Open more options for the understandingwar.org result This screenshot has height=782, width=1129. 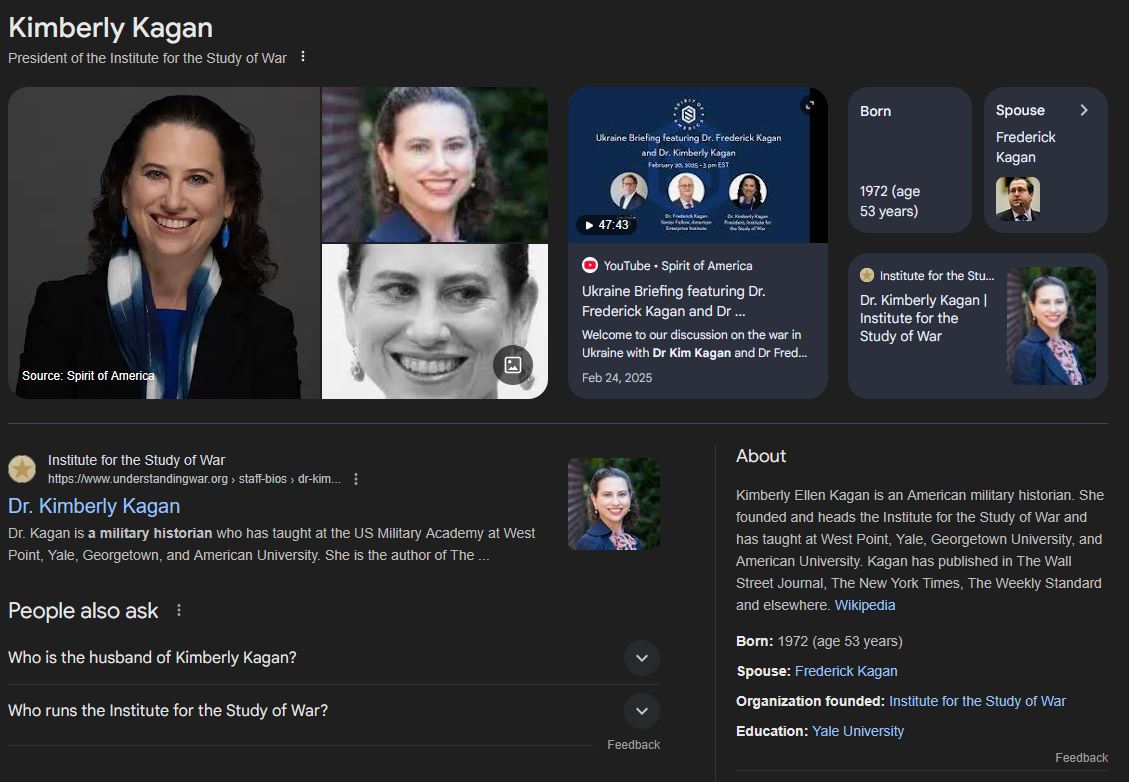coord(356,479)
